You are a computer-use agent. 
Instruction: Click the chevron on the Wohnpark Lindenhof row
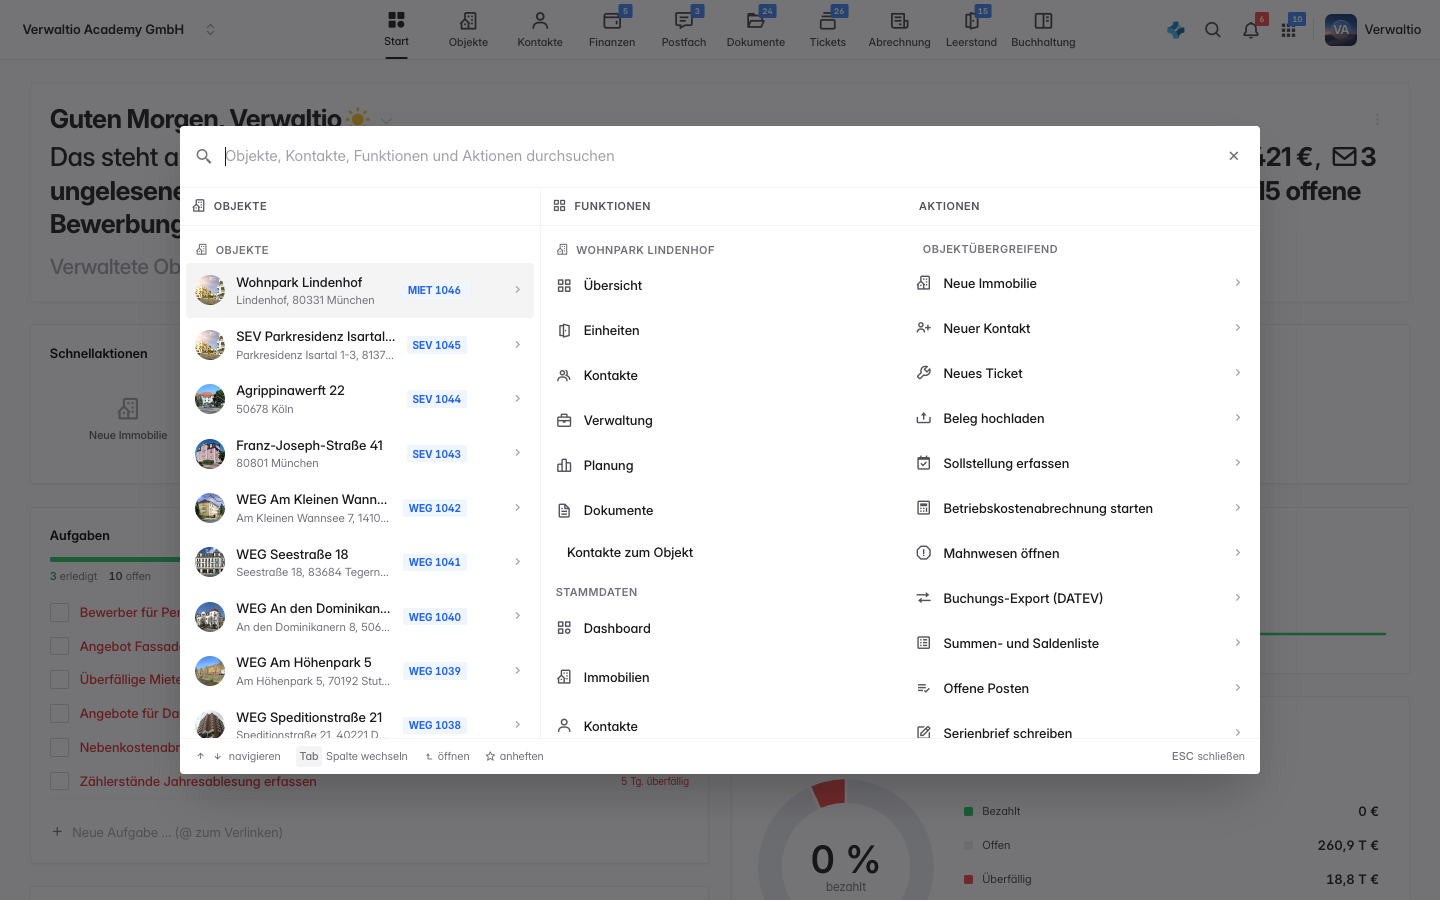(x=517, y=290)
